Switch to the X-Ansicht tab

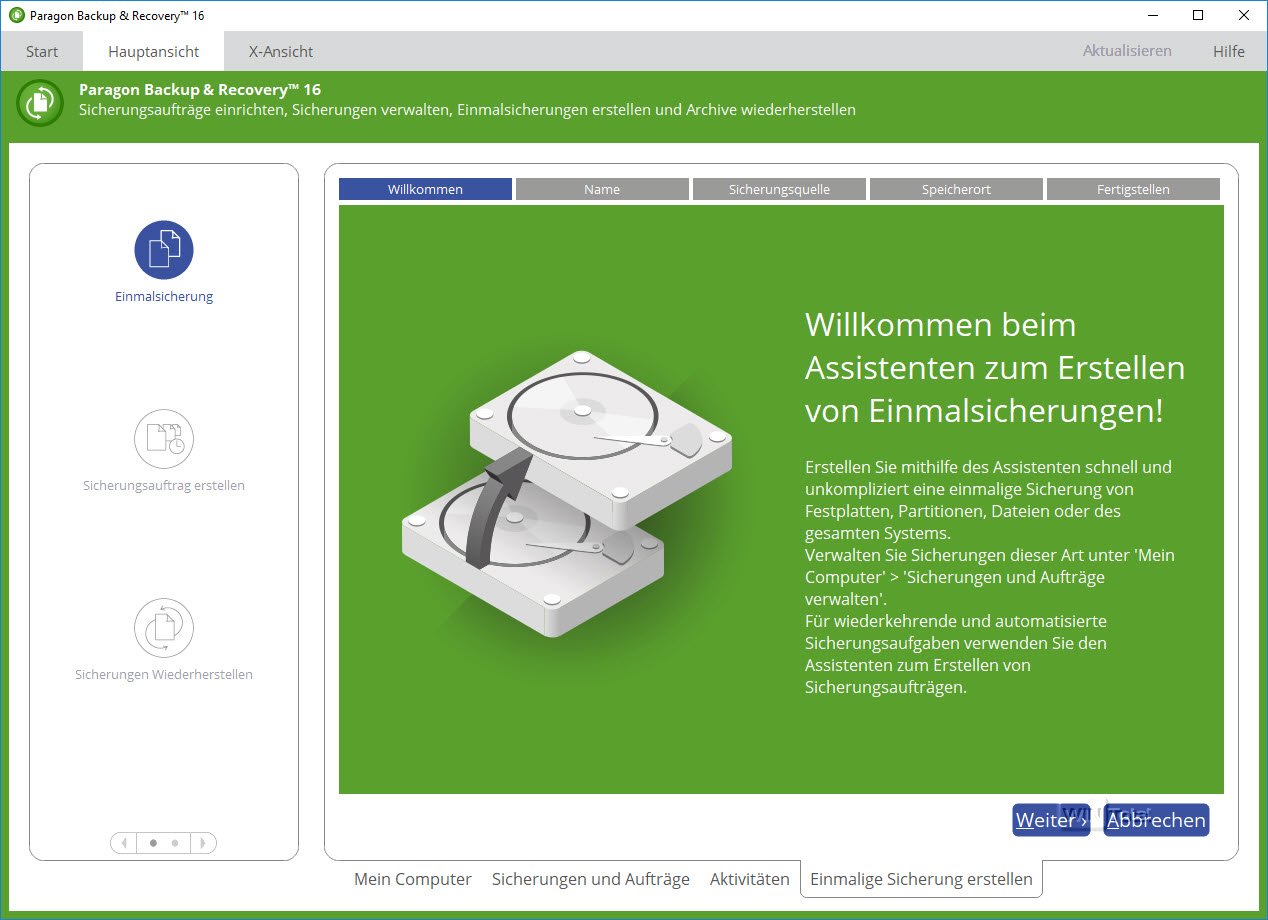point(281,51)
